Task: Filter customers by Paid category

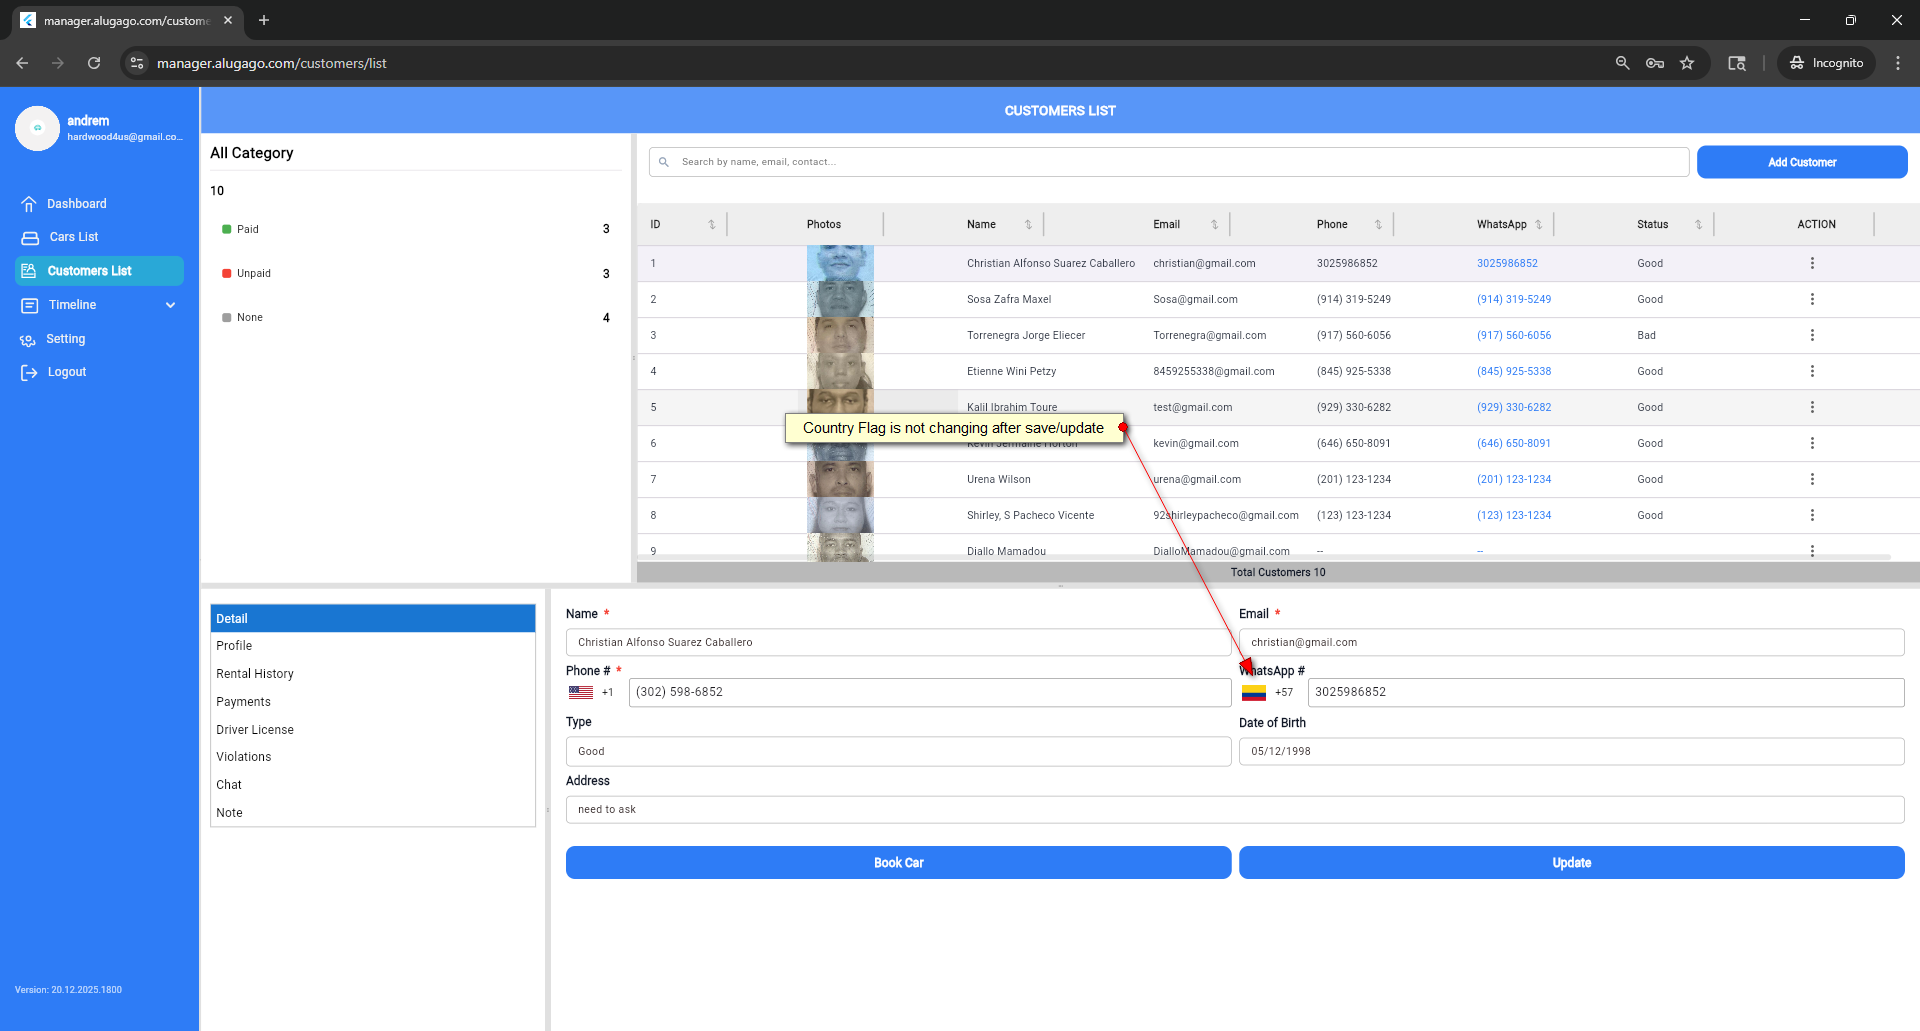Action: click(247, 230)
